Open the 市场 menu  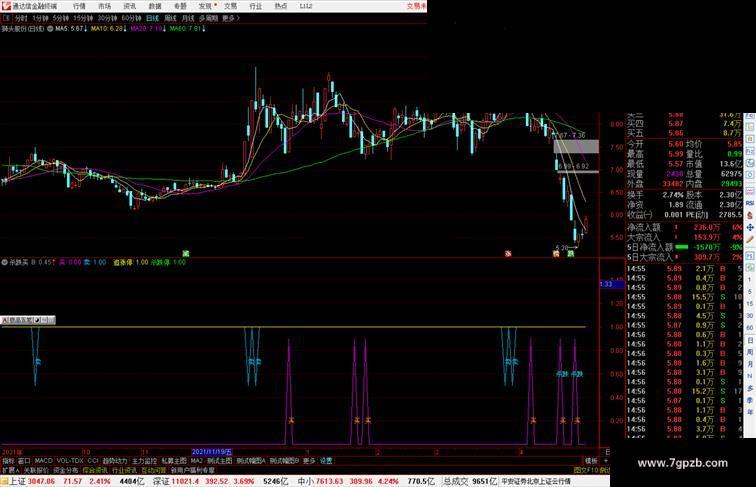(x=104, y=6)
